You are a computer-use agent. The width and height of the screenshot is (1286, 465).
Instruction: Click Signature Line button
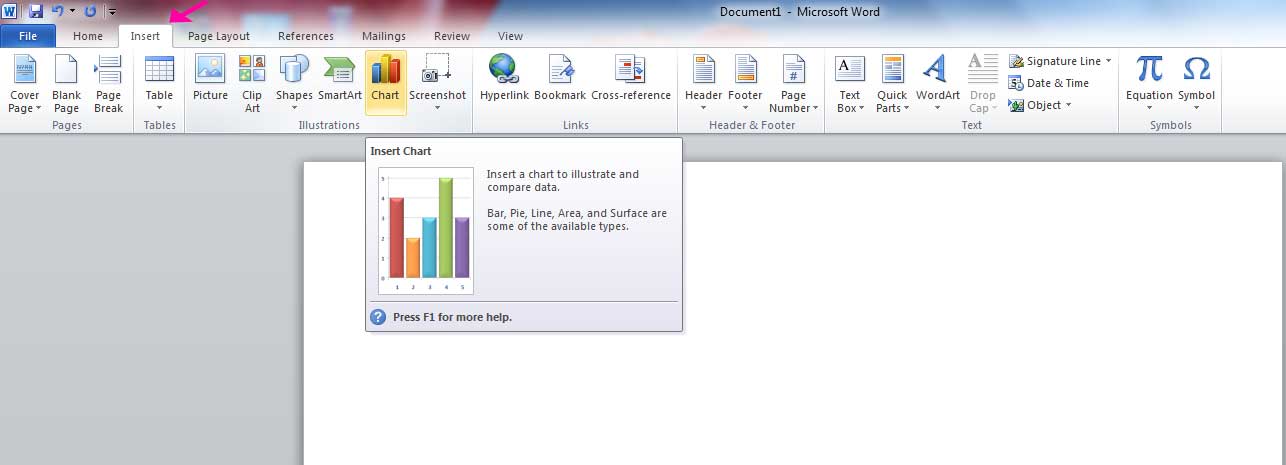point(1055,61)
